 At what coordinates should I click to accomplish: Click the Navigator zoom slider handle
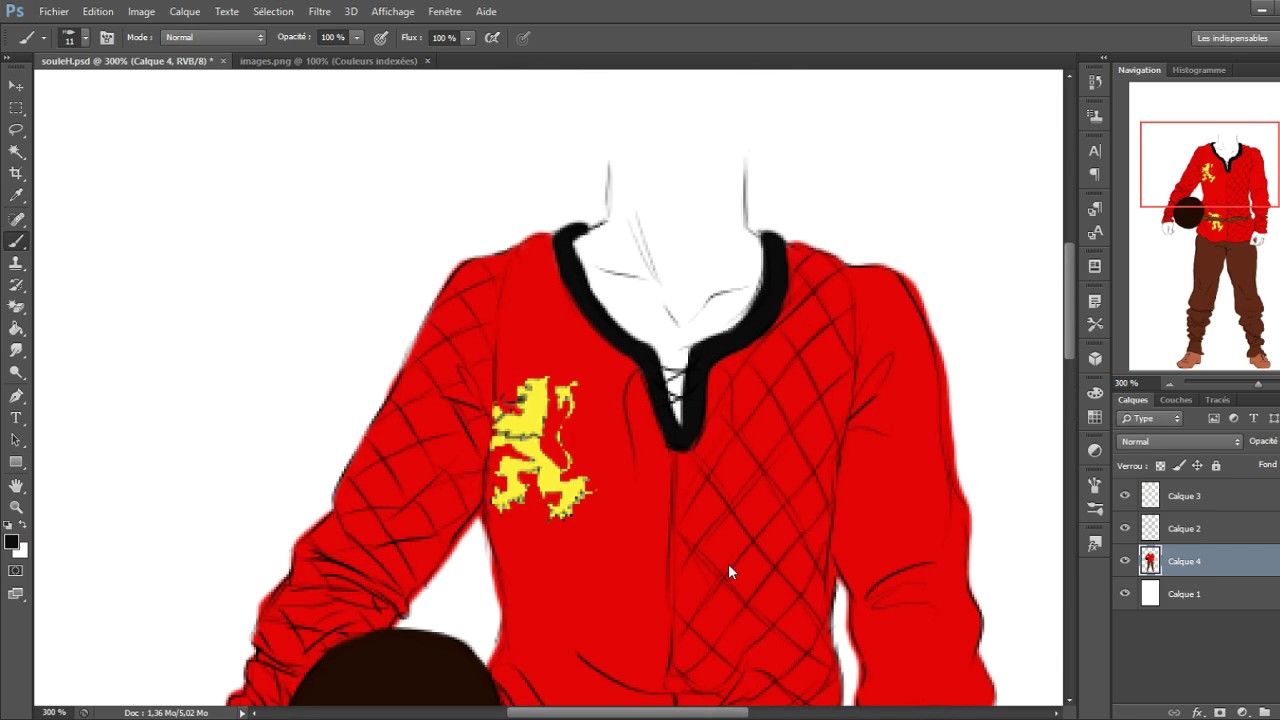click(x=1258, y=384)
